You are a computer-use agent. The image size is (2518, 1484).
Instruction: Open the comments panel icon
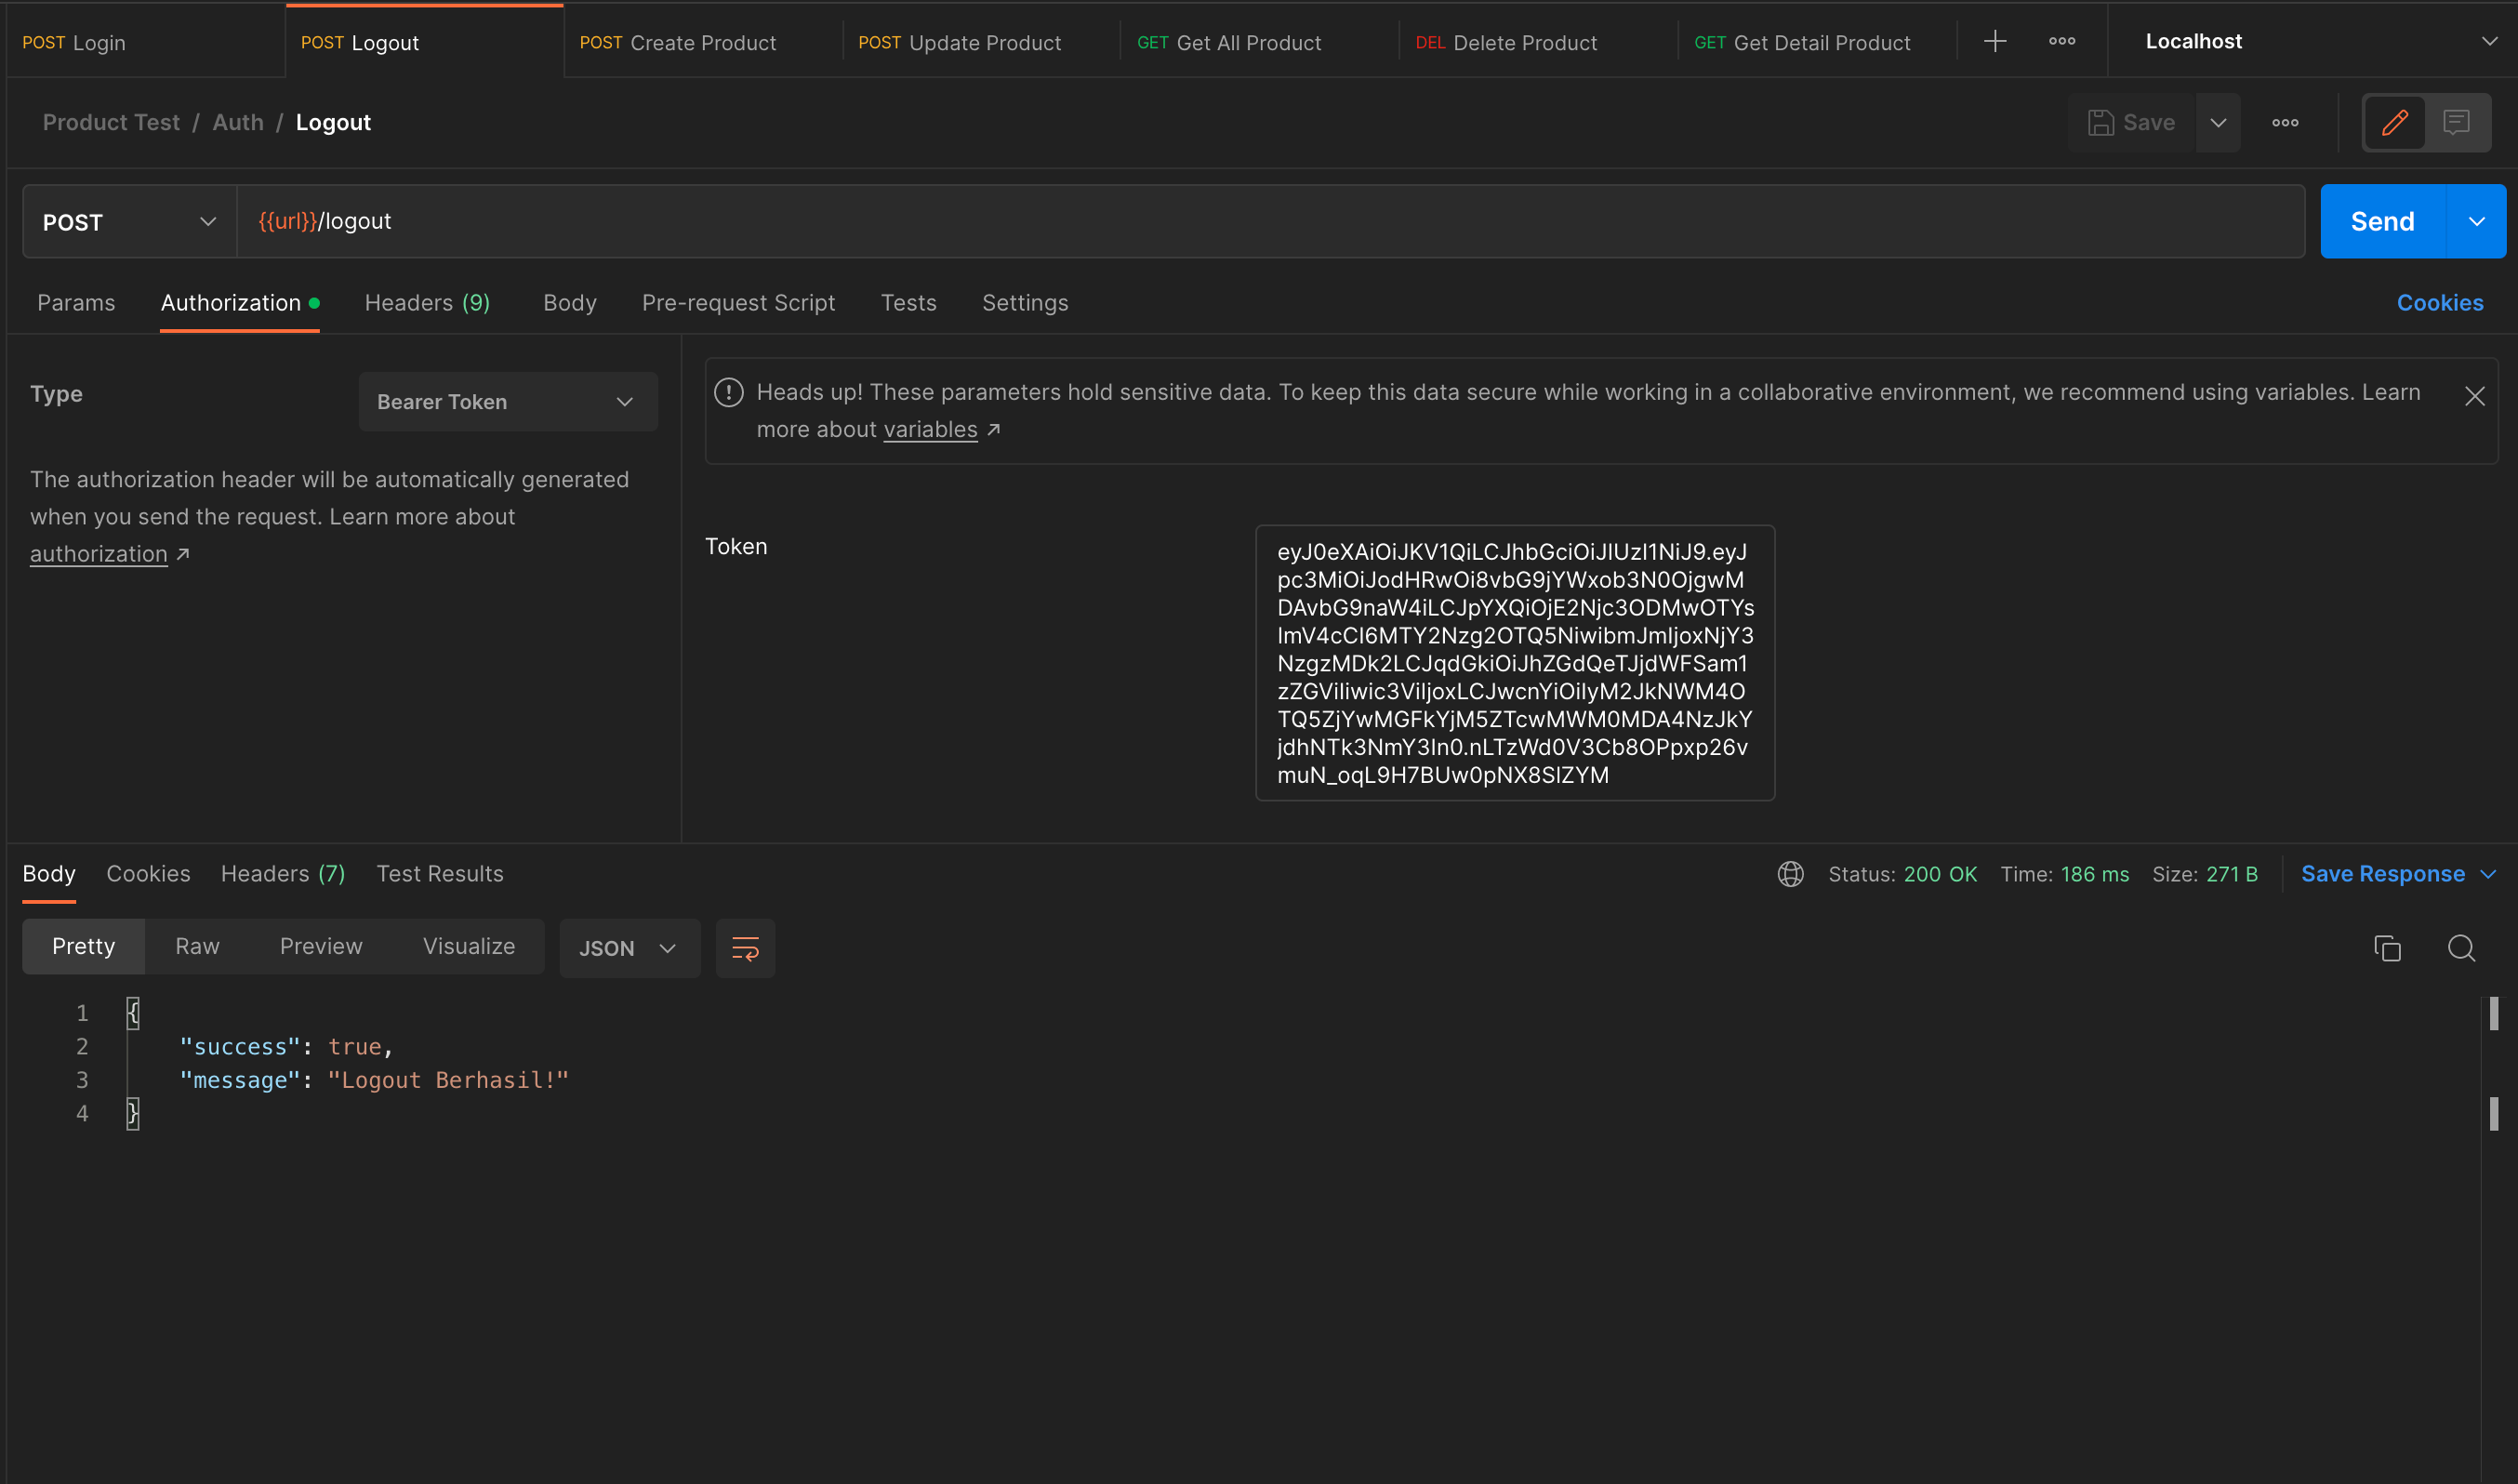point(2456,123)
